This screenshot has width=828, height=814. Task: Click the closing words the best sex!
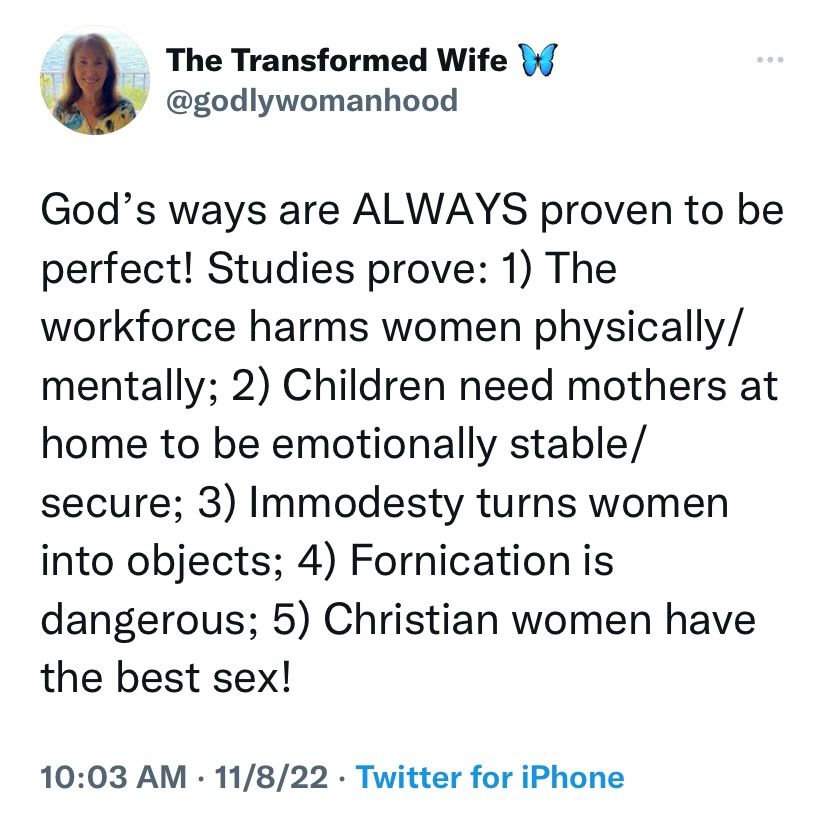166,678
